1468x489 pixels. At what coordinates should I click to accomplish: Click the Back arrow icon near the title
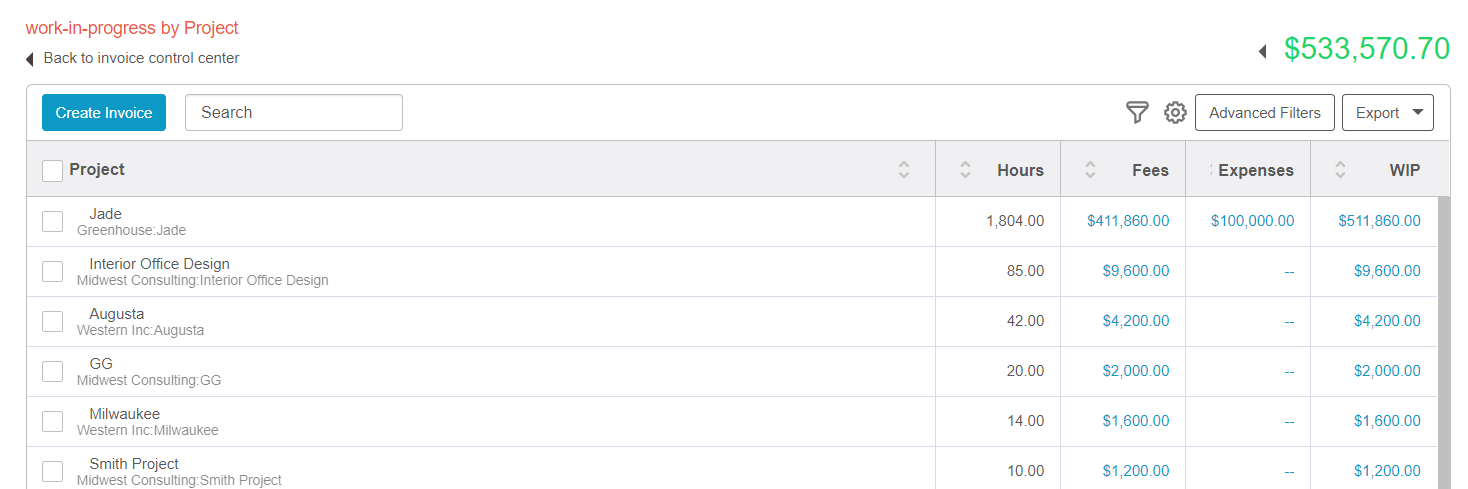point(30,59)
